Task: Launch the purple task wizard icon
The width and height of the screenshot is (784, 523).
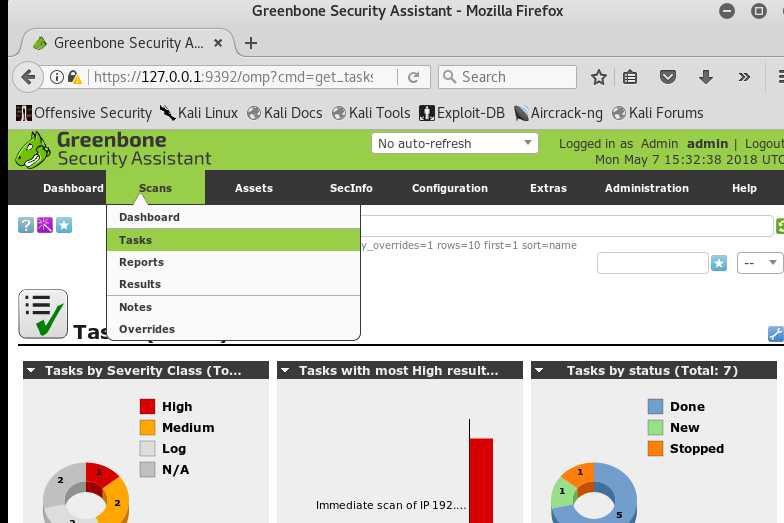Action: tap(44, 225)
